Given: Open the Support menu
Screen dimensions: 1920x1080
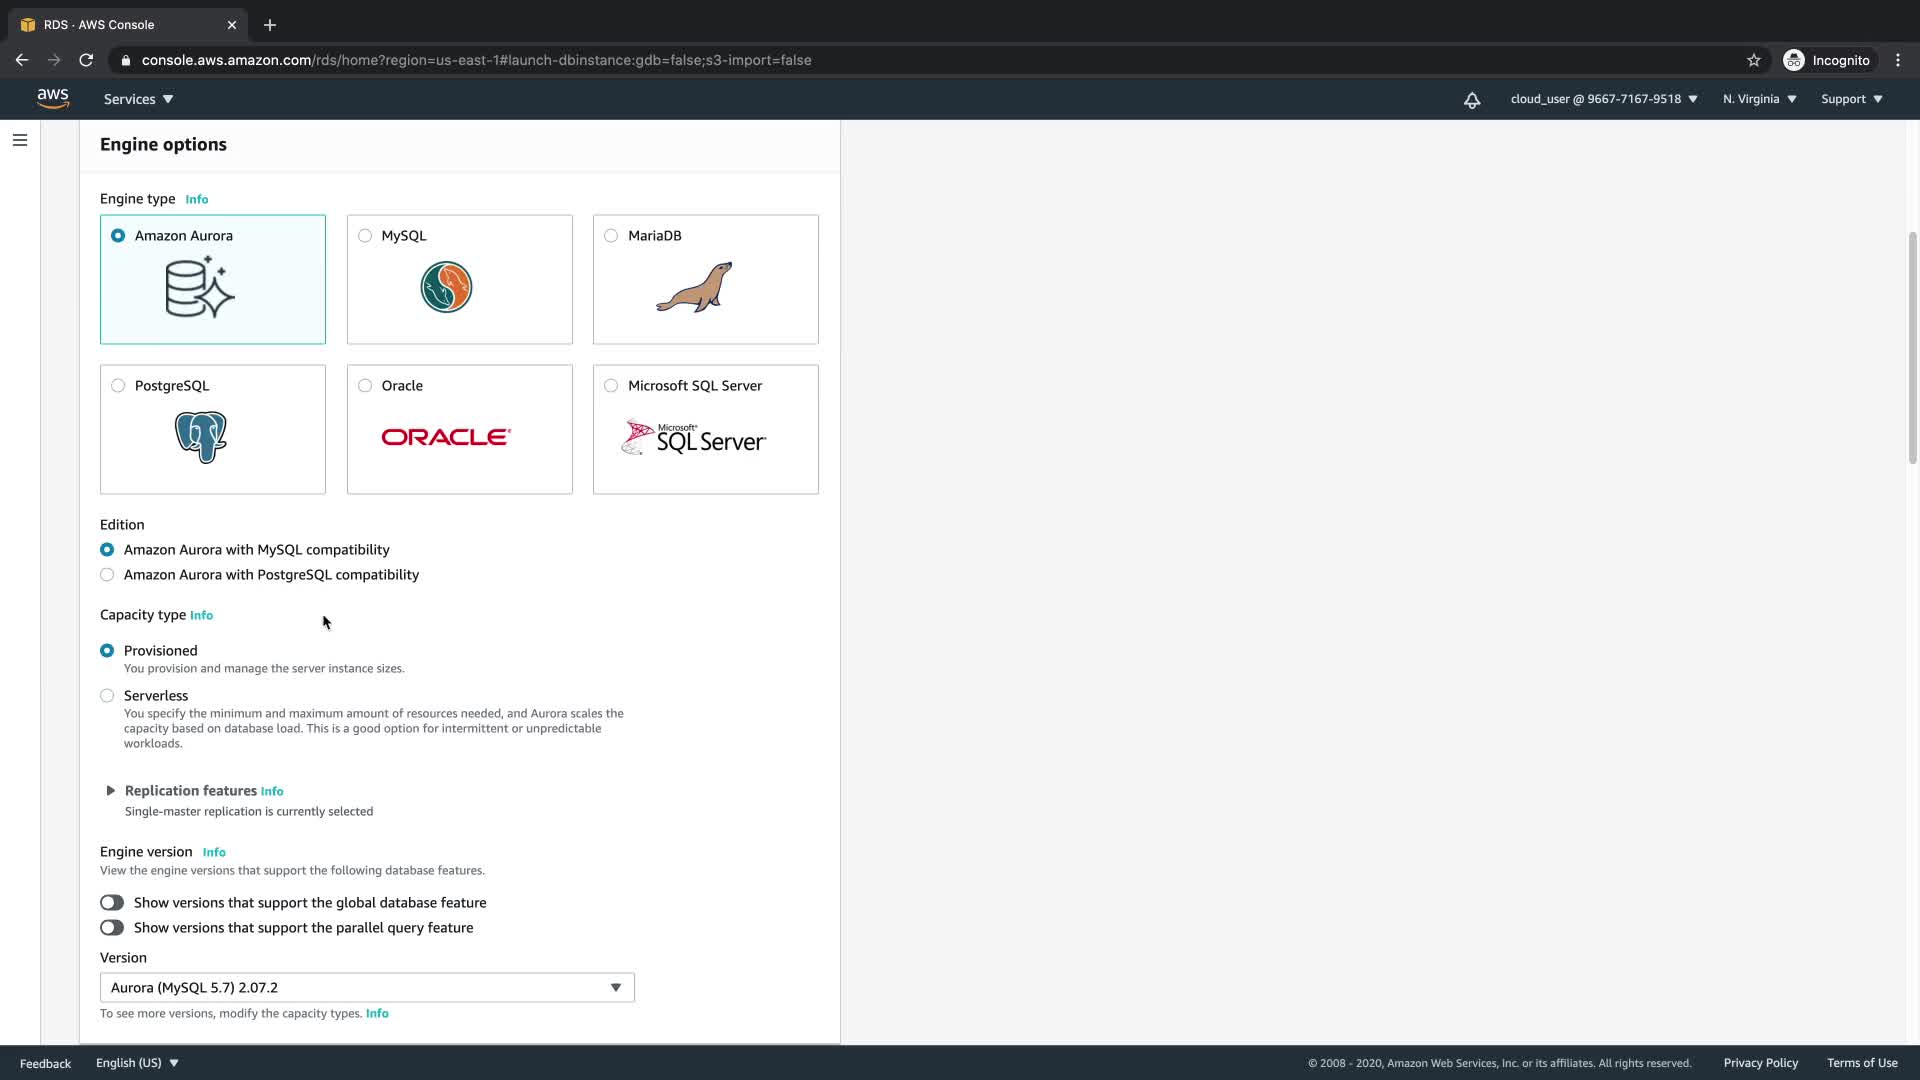Looking at the screenshot, I should point(1851,99).
